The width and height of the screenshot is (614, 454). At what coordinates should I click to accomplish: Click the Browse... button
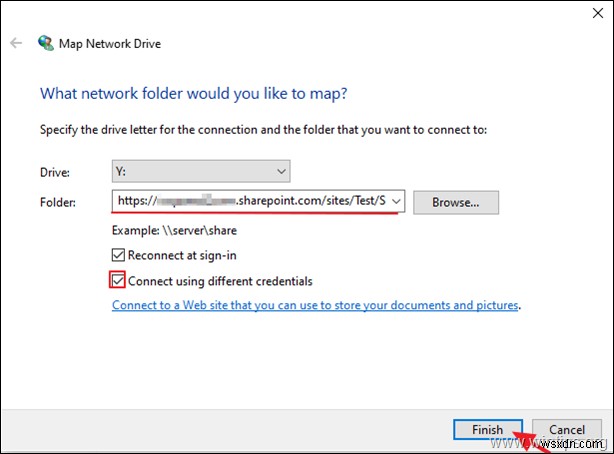point(455,202)
